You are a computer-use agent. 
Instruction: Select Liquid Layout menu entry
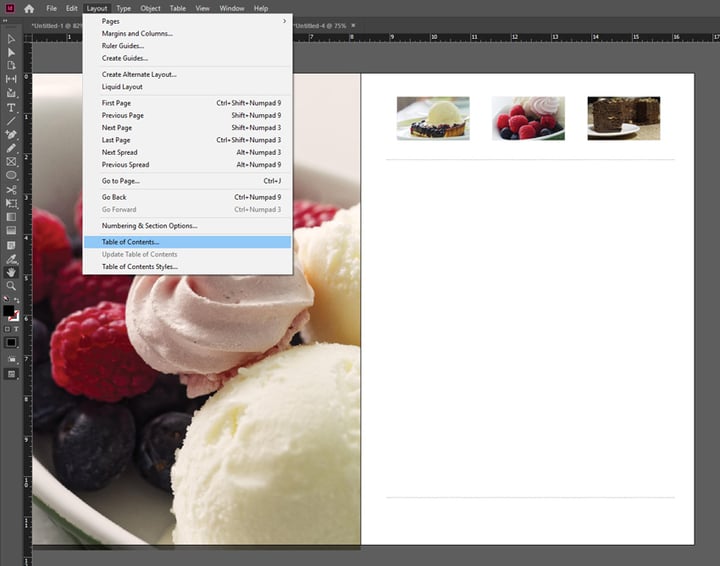pos(187,87)
